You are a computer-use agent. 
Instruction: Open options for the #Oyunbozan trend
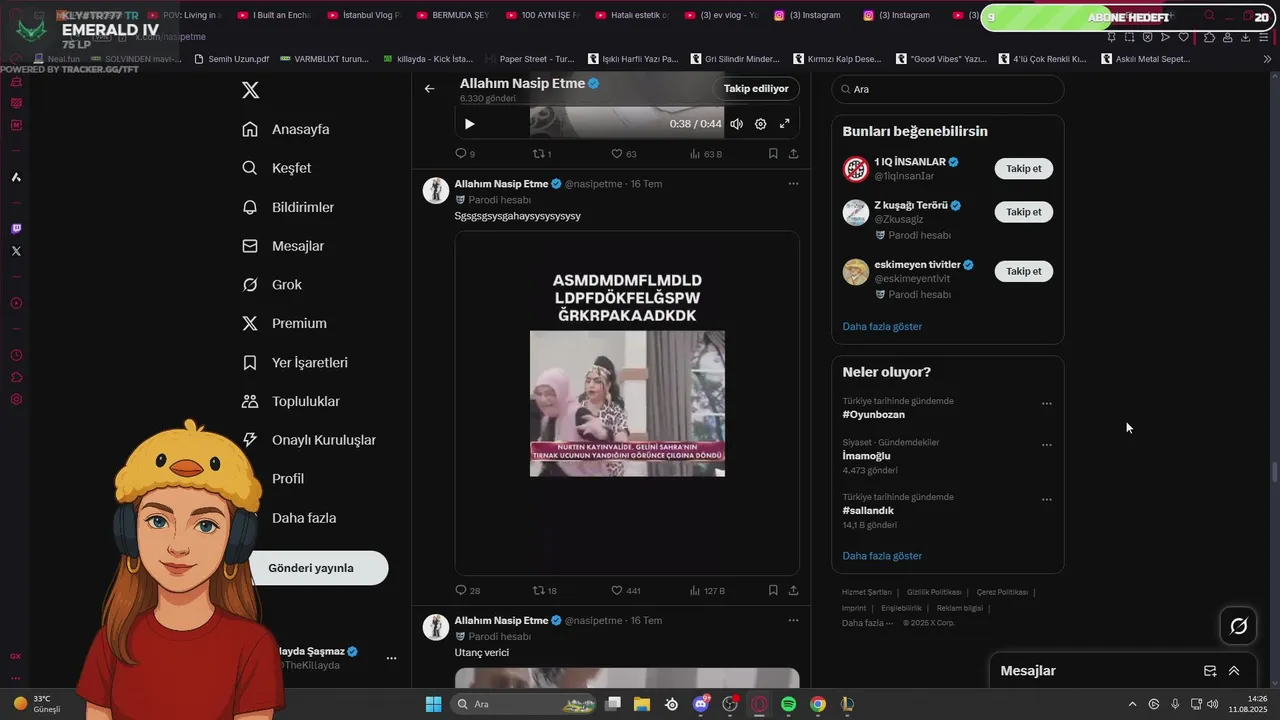(1046, 404)
